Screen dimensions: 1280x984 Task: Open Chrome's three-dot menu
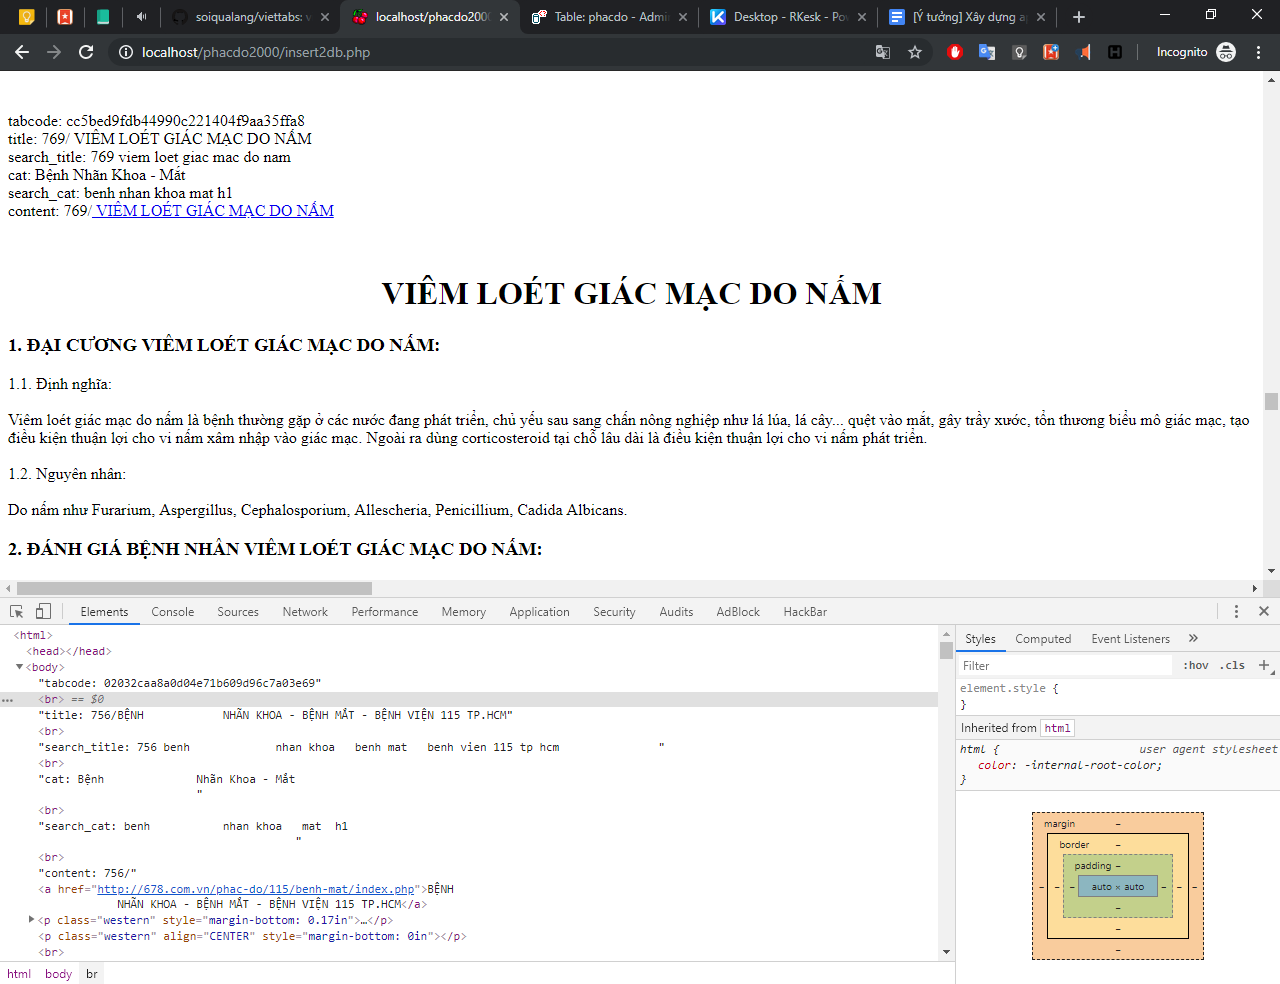pyautogui.click(x=1258, y=52)
